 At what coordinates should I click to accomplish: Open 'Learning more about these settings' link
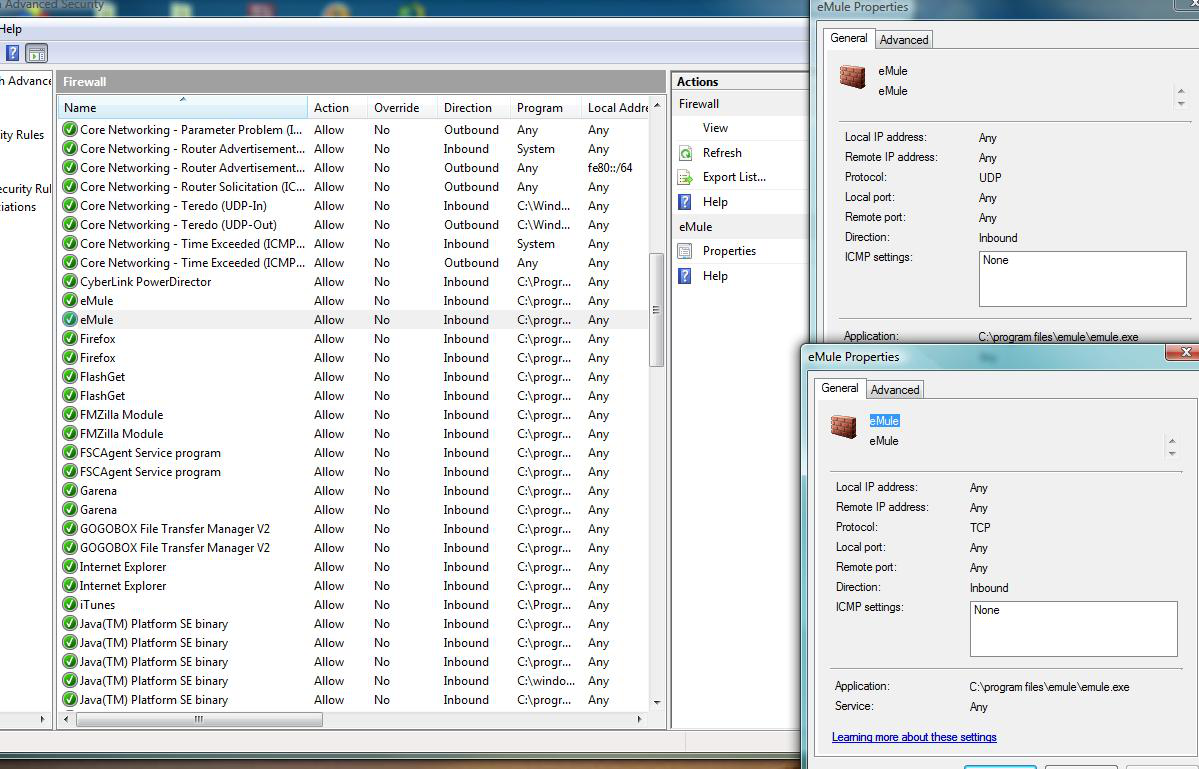click(914, 737)
